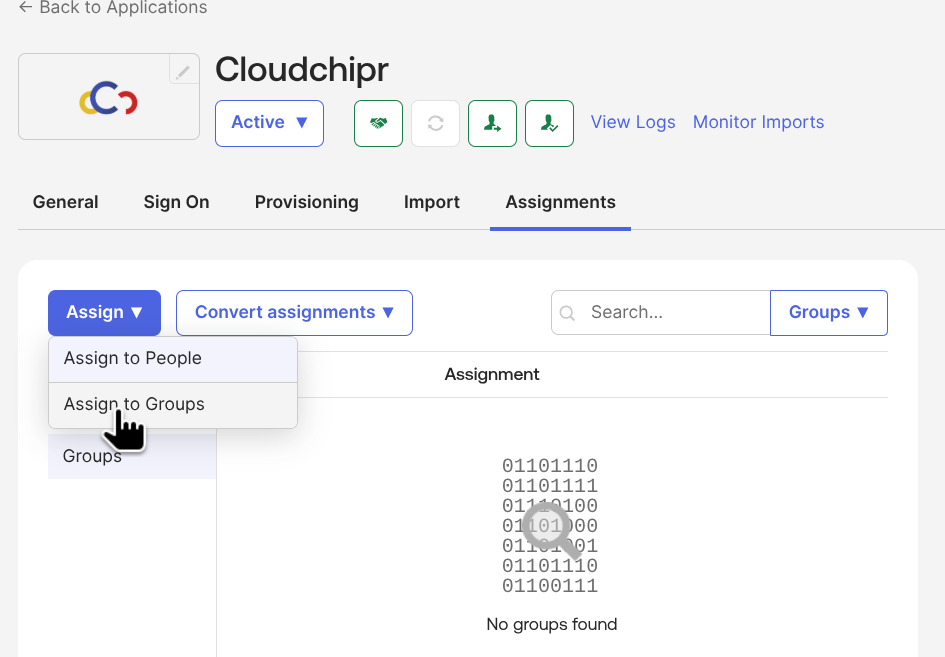The height and width of the screenshot is (657, 945).
Task: Select the Groups filter in the left sidebar
Action: 132,456
